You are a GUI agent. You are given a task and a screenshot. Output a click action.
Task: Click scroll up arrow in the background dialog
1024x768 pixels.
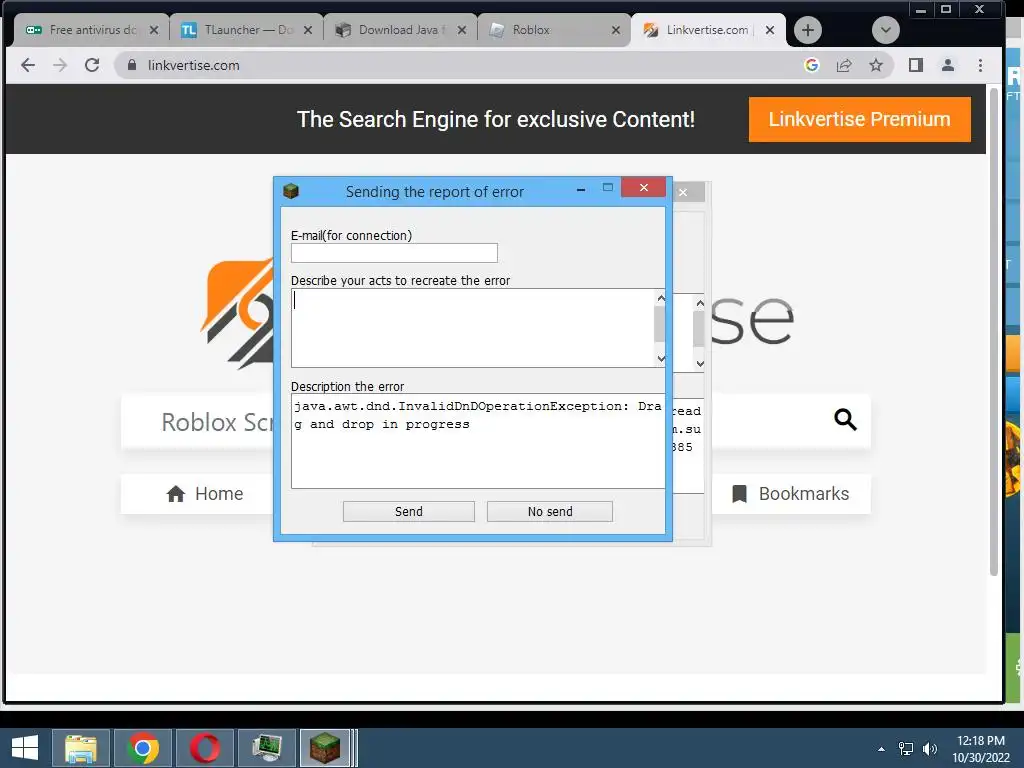click(700, 303)
